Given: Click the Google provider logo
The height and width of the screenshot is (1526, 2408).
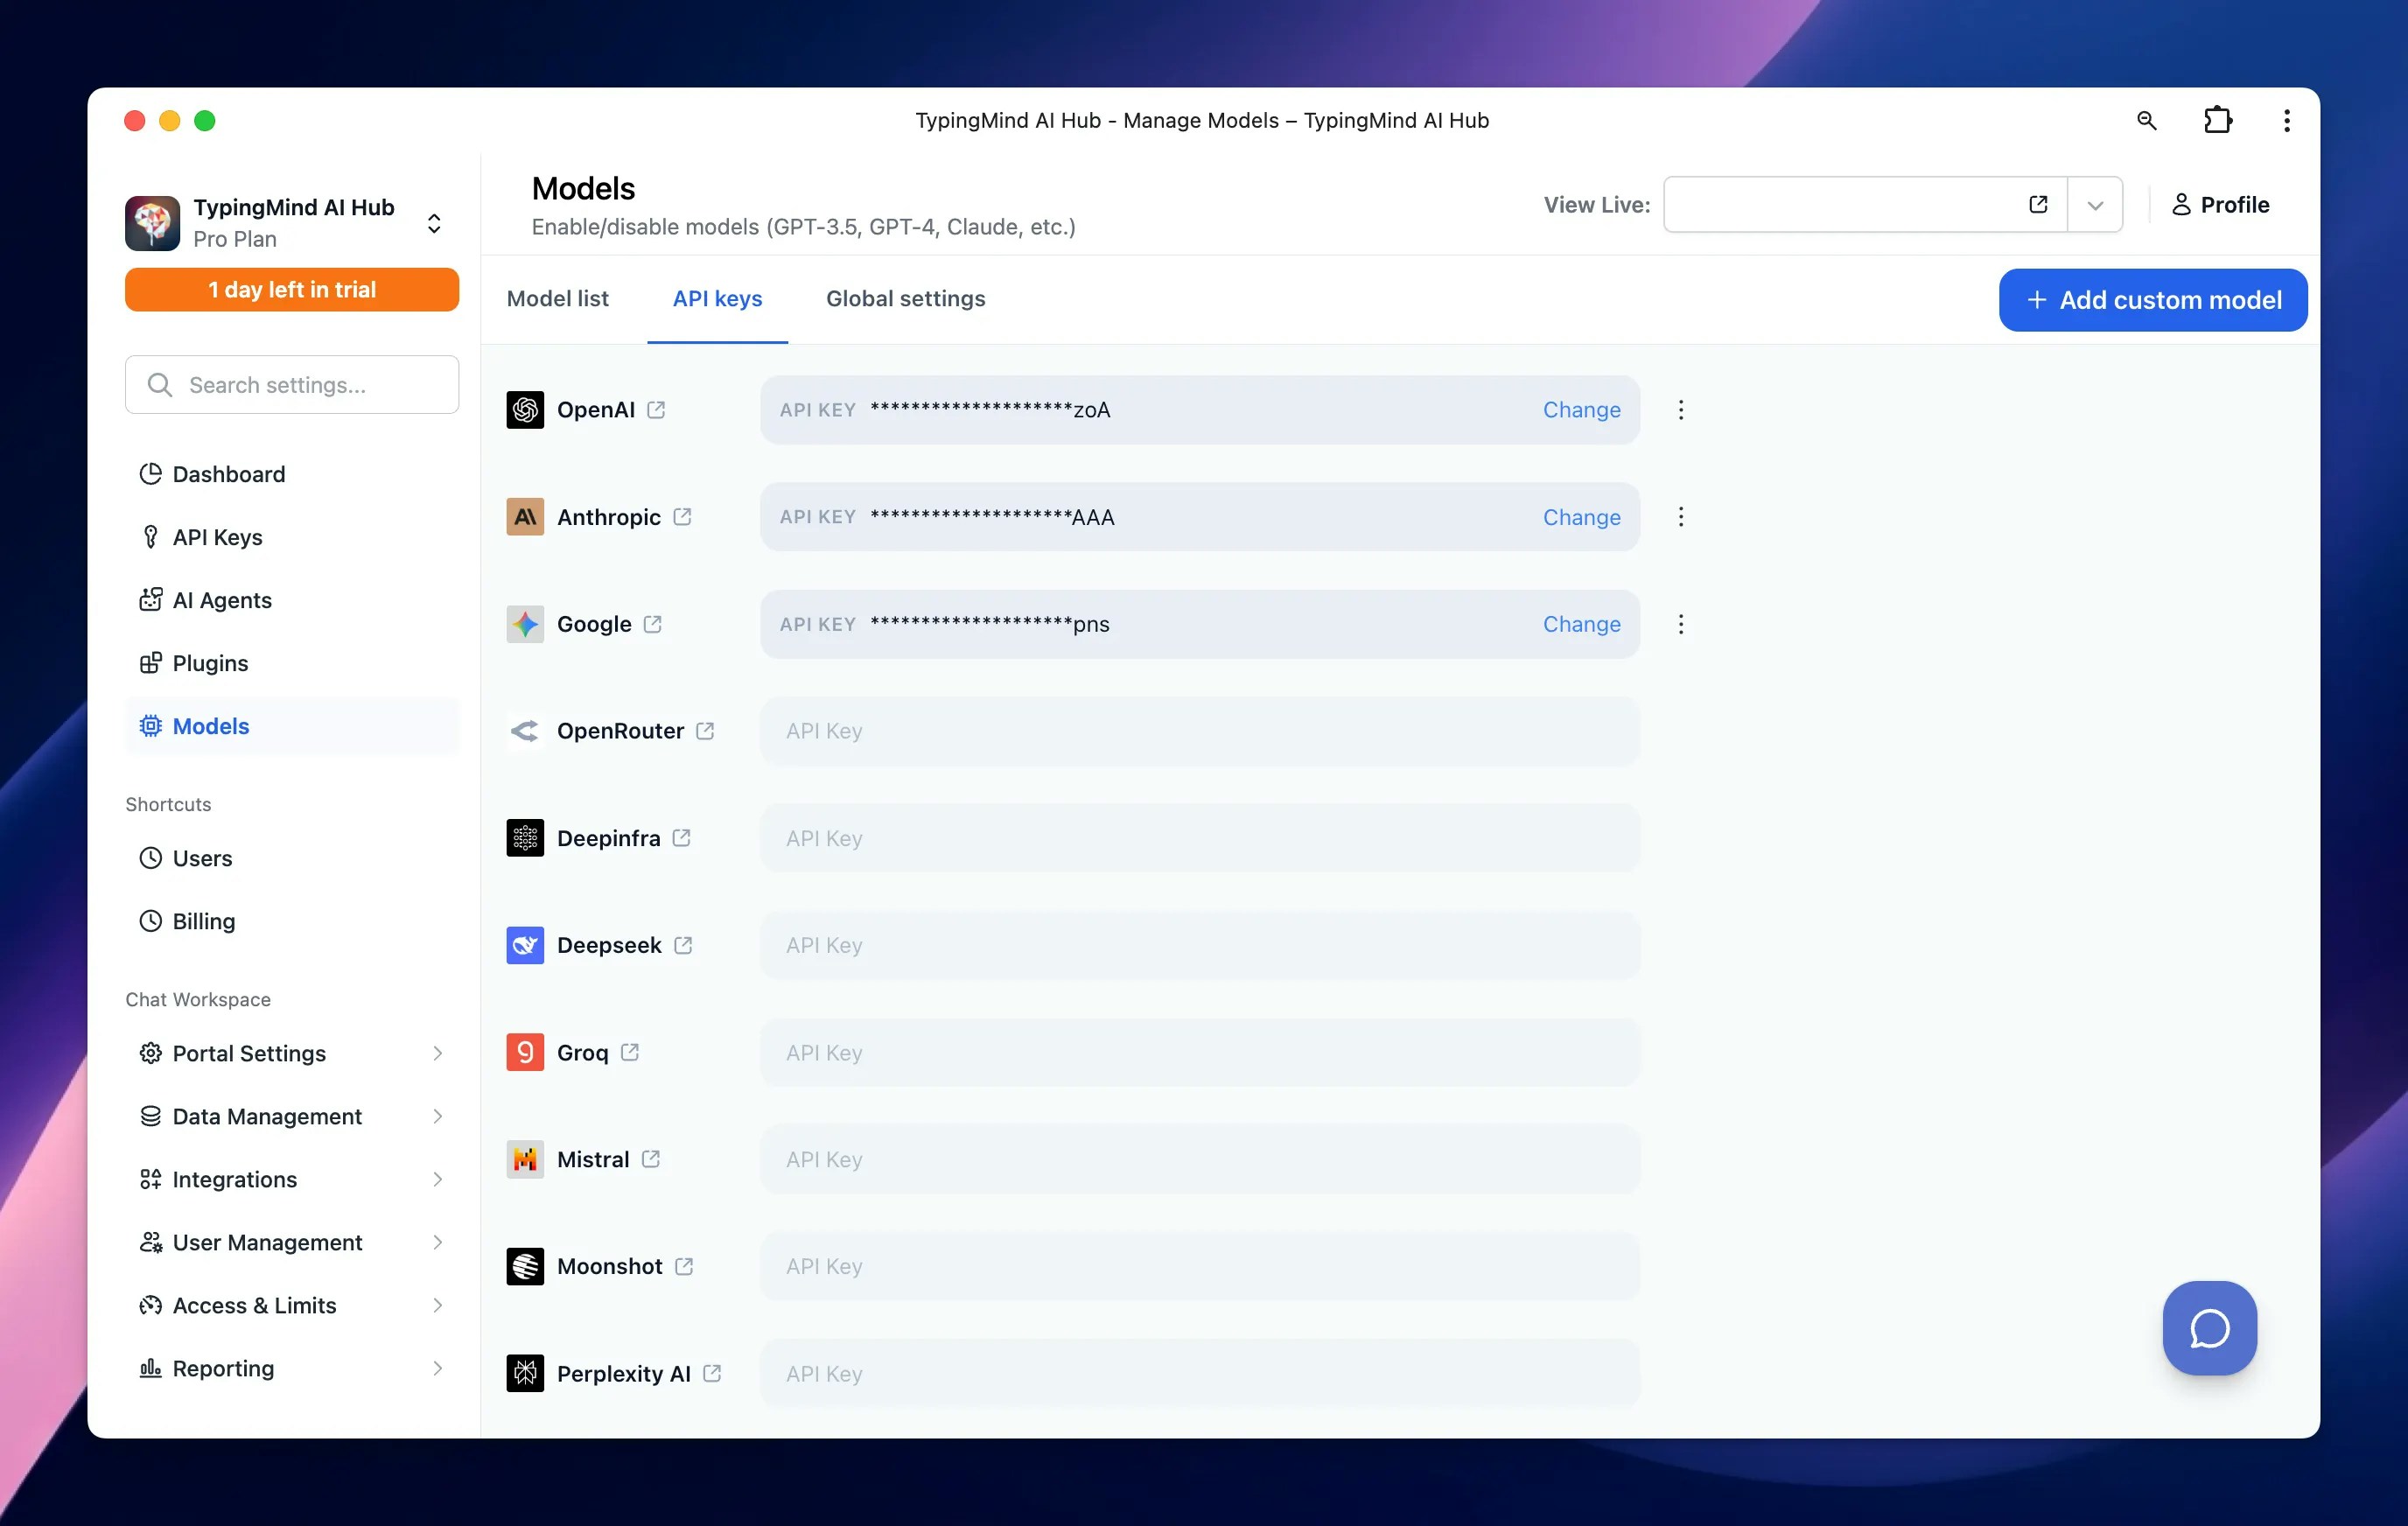Looking at the screenshot, I should (525, 624).
